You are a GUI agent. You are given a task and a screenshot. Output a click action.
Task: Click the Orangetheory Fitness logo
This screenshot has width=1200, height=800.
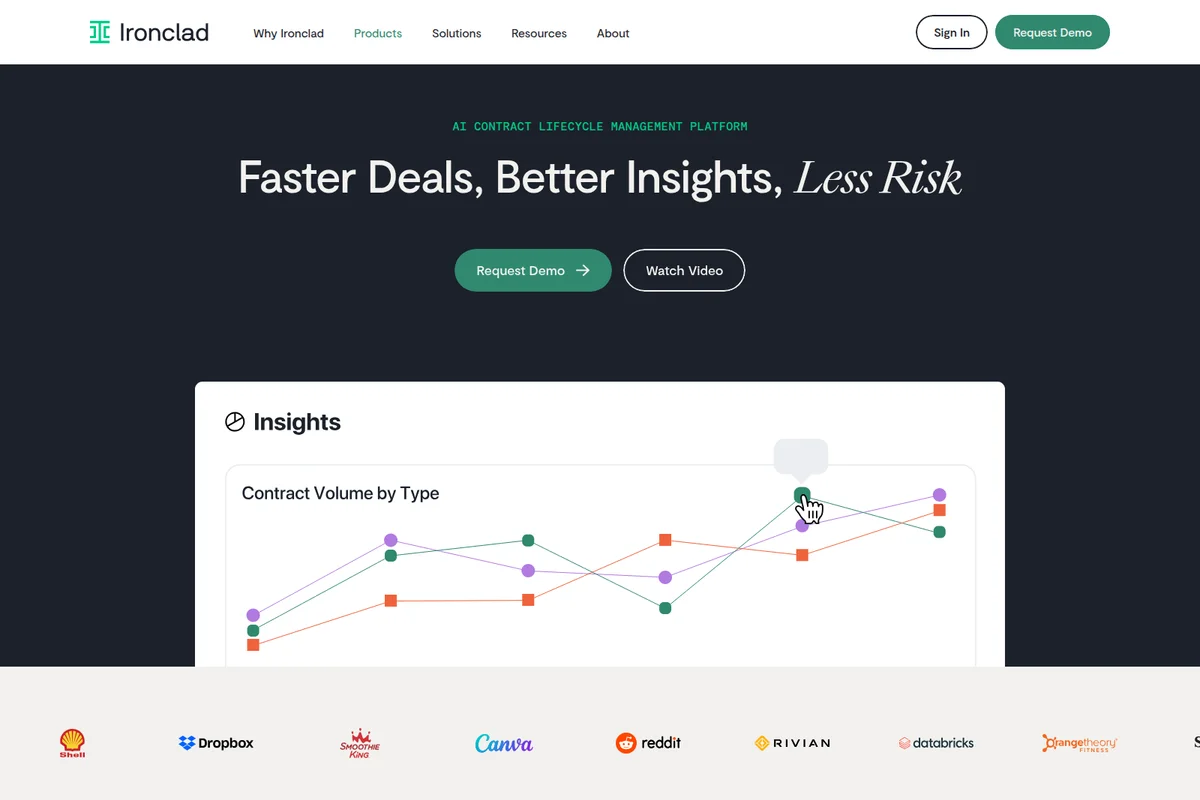click(1079, 743)
